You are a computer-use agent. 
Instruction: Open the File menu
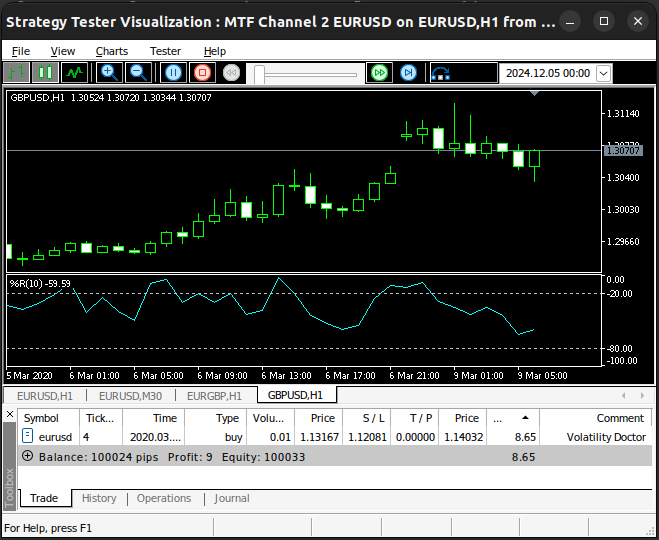[x=21, y=51]
